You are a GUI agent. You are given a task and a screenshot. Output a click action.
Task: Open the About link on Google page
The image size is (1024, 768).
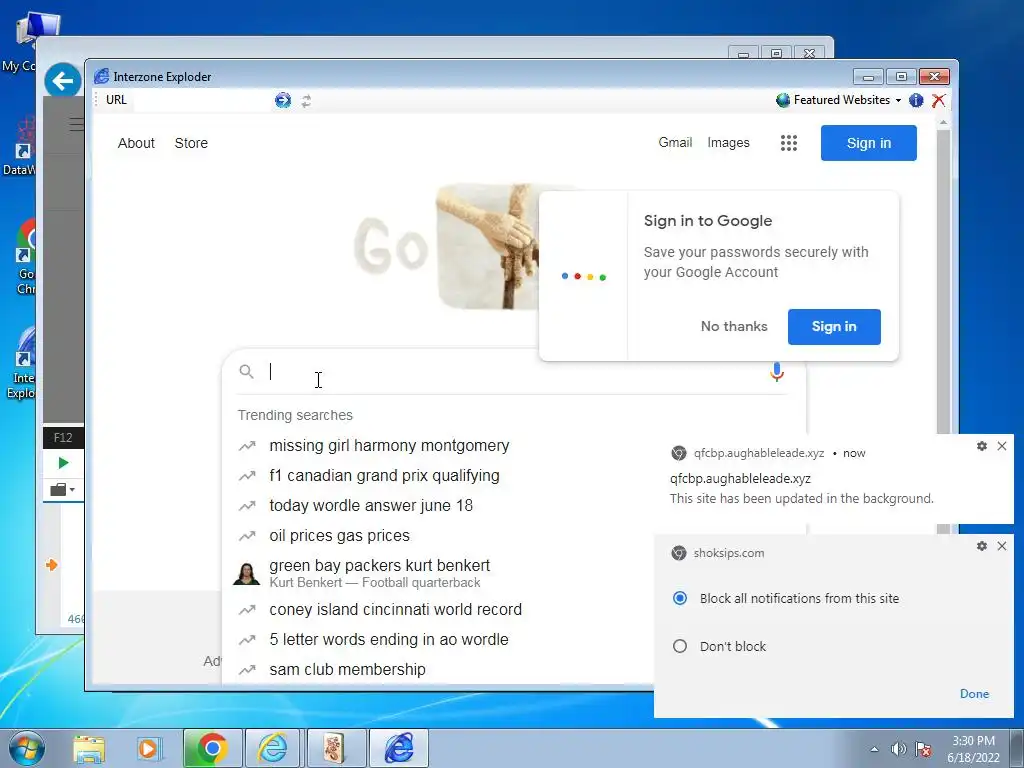click(x=136, y=143)
